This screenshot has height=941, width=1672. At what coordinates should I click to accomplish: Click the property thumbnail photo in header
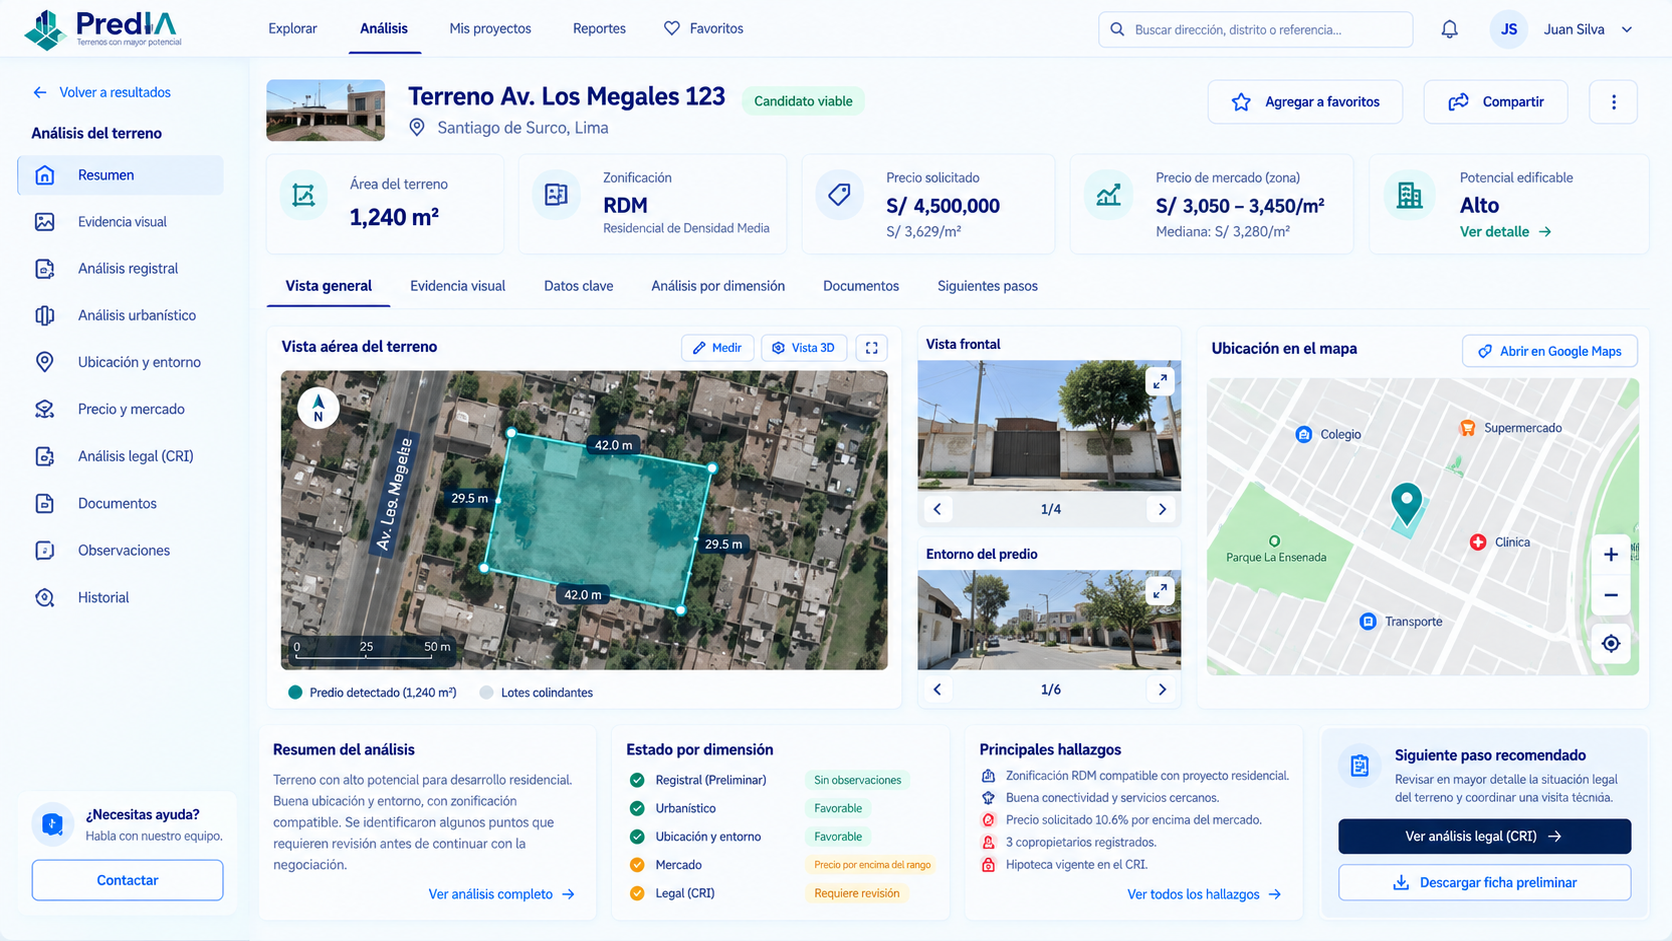click(x=325, y=110)
